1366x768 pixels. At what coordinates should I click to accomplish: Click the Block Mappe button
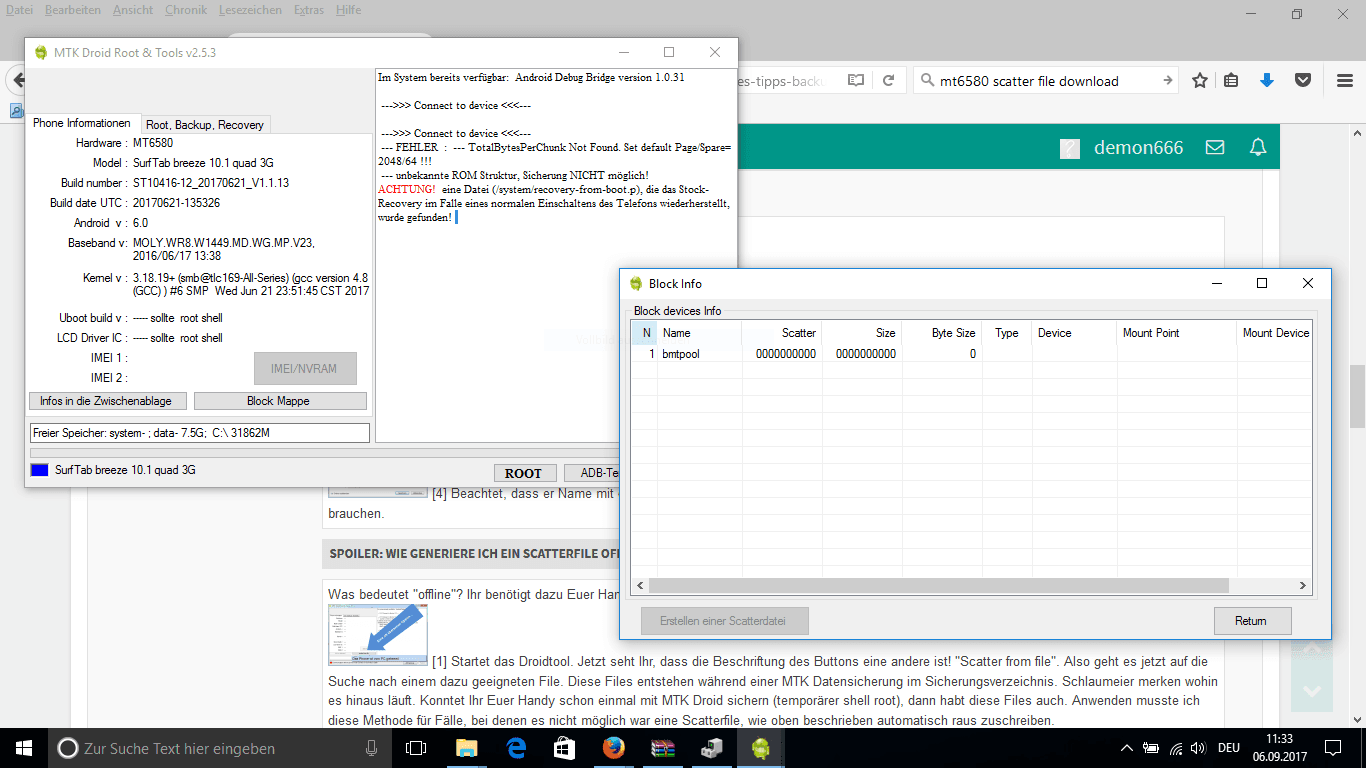tap(278, 401)
